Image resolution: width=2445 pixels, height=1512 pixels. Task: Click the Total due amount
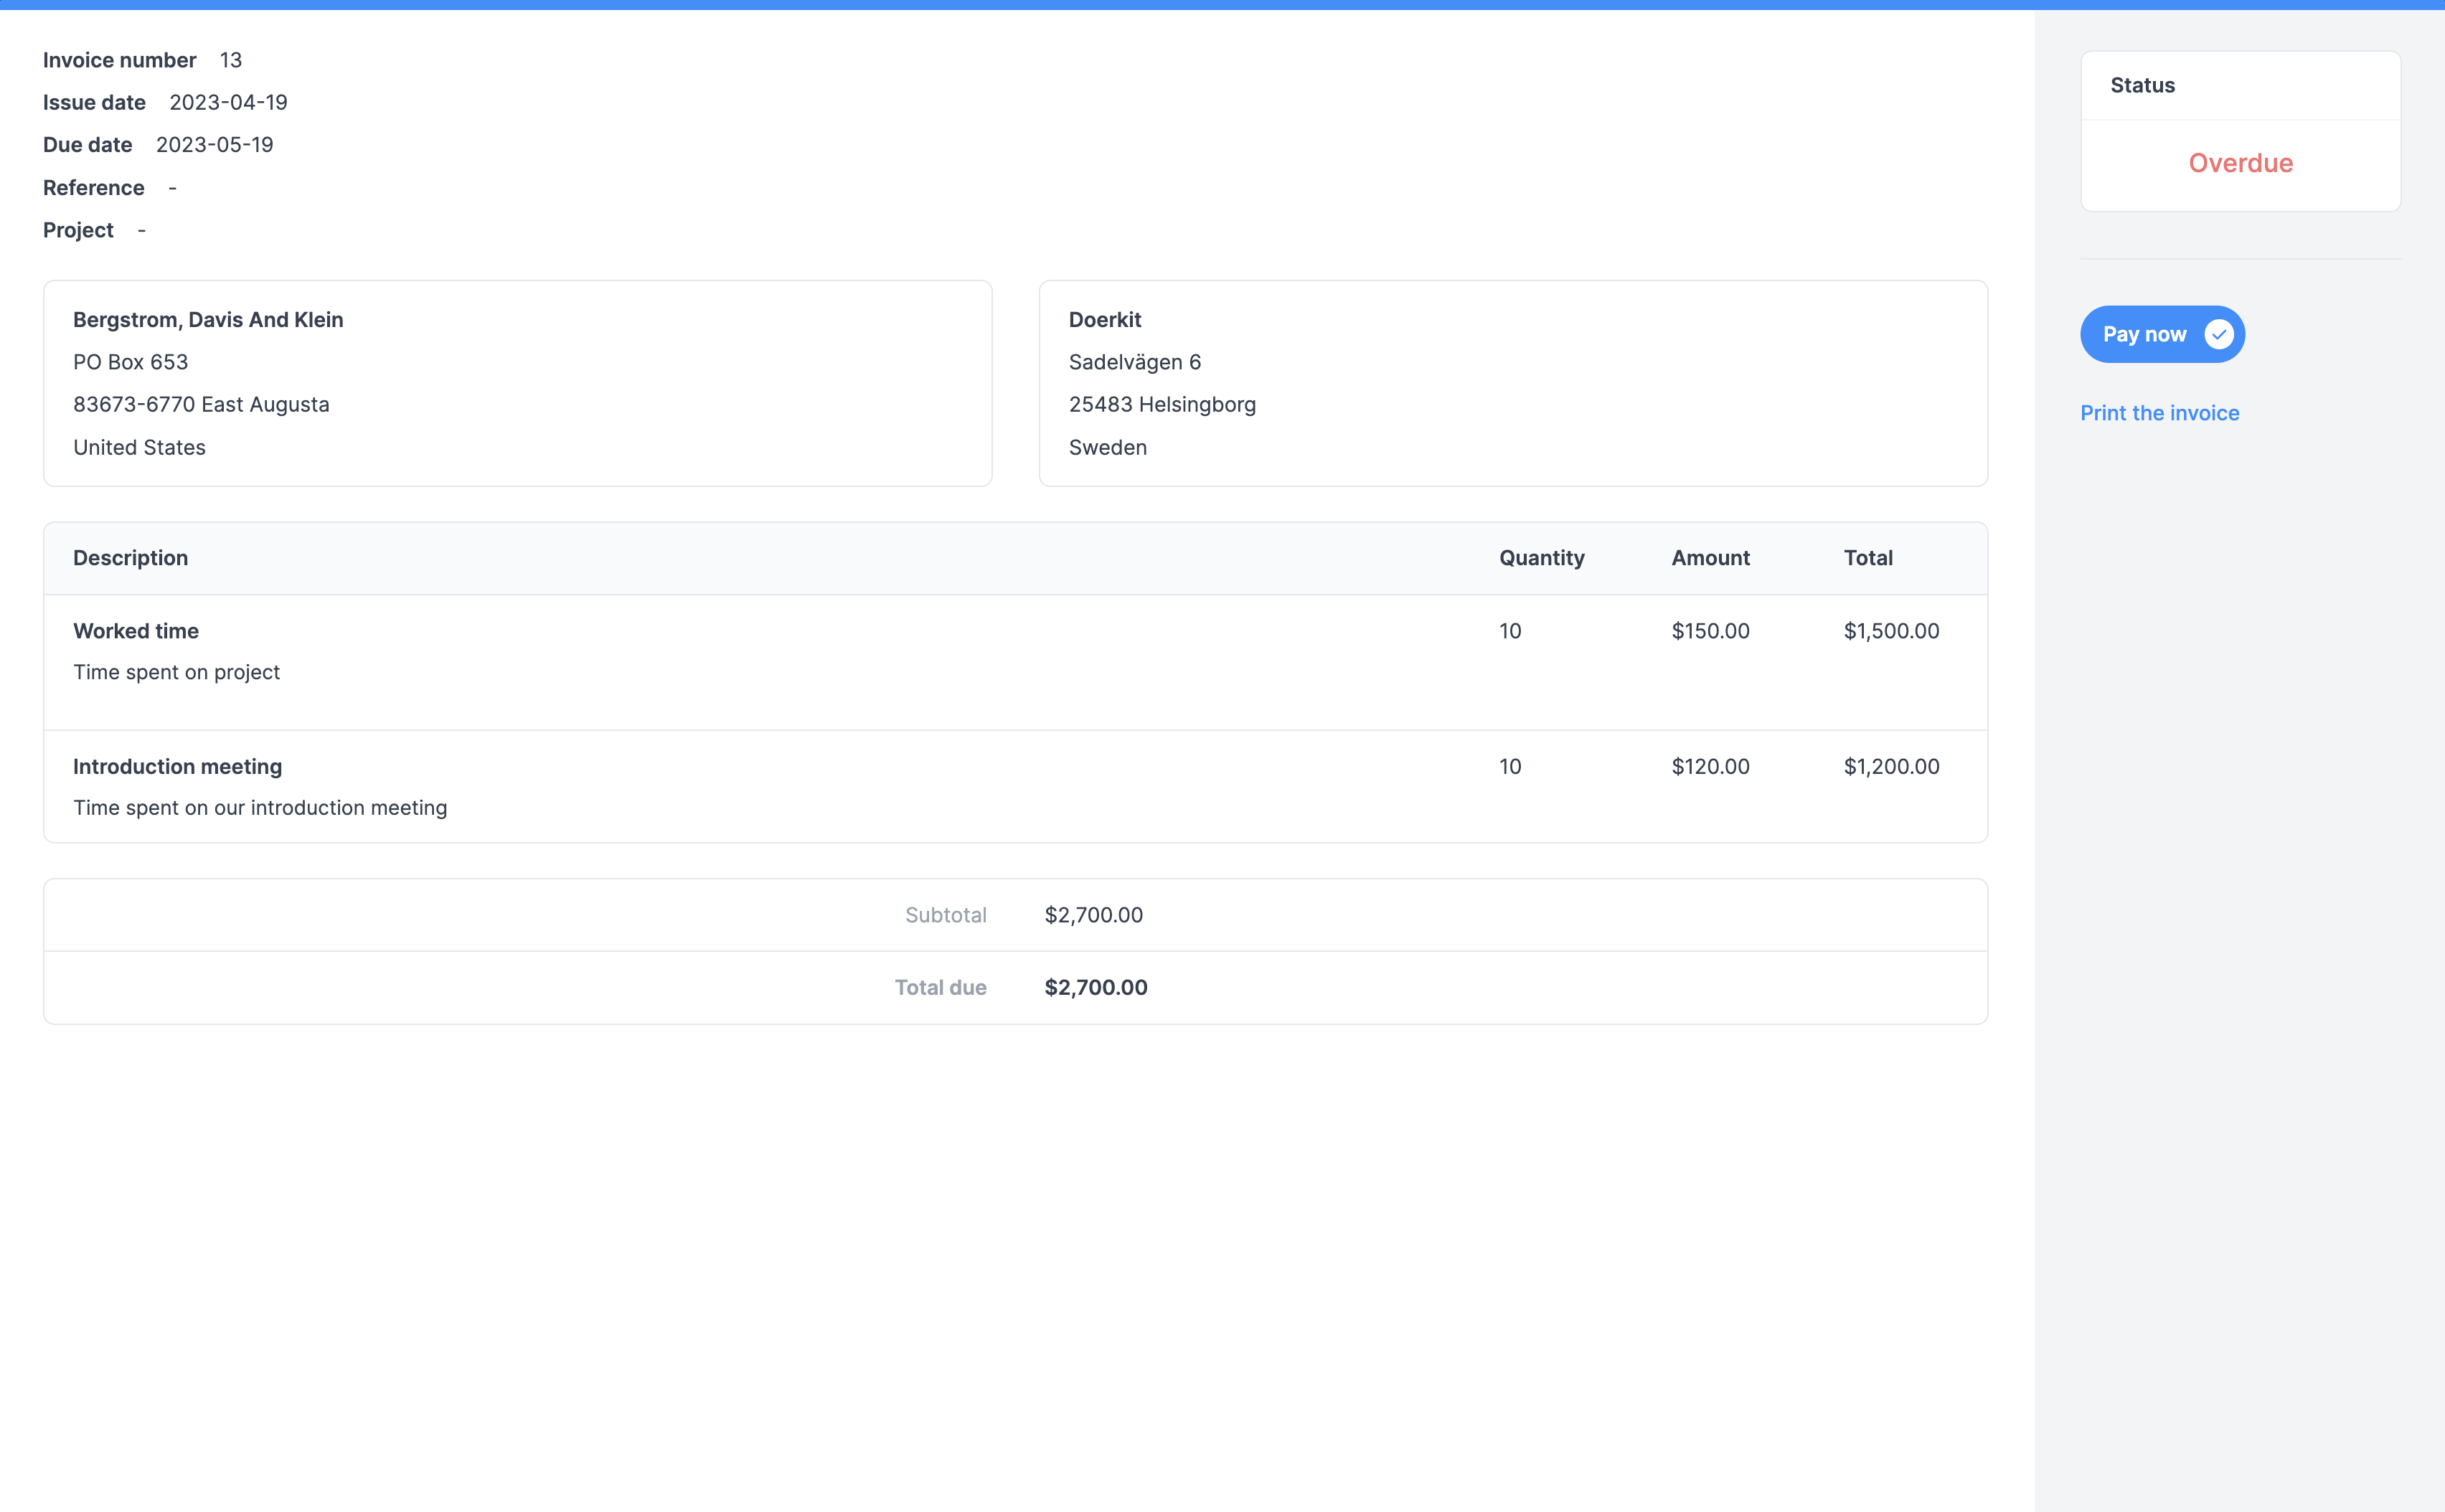(x=1095, y=987)
